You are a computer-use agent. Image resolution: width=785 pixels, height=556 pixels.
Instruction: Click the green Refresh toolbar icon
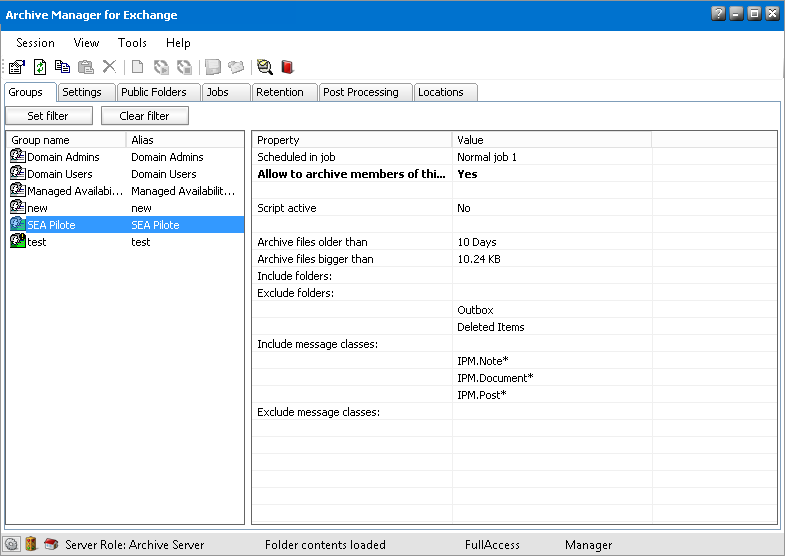(40, 67)
